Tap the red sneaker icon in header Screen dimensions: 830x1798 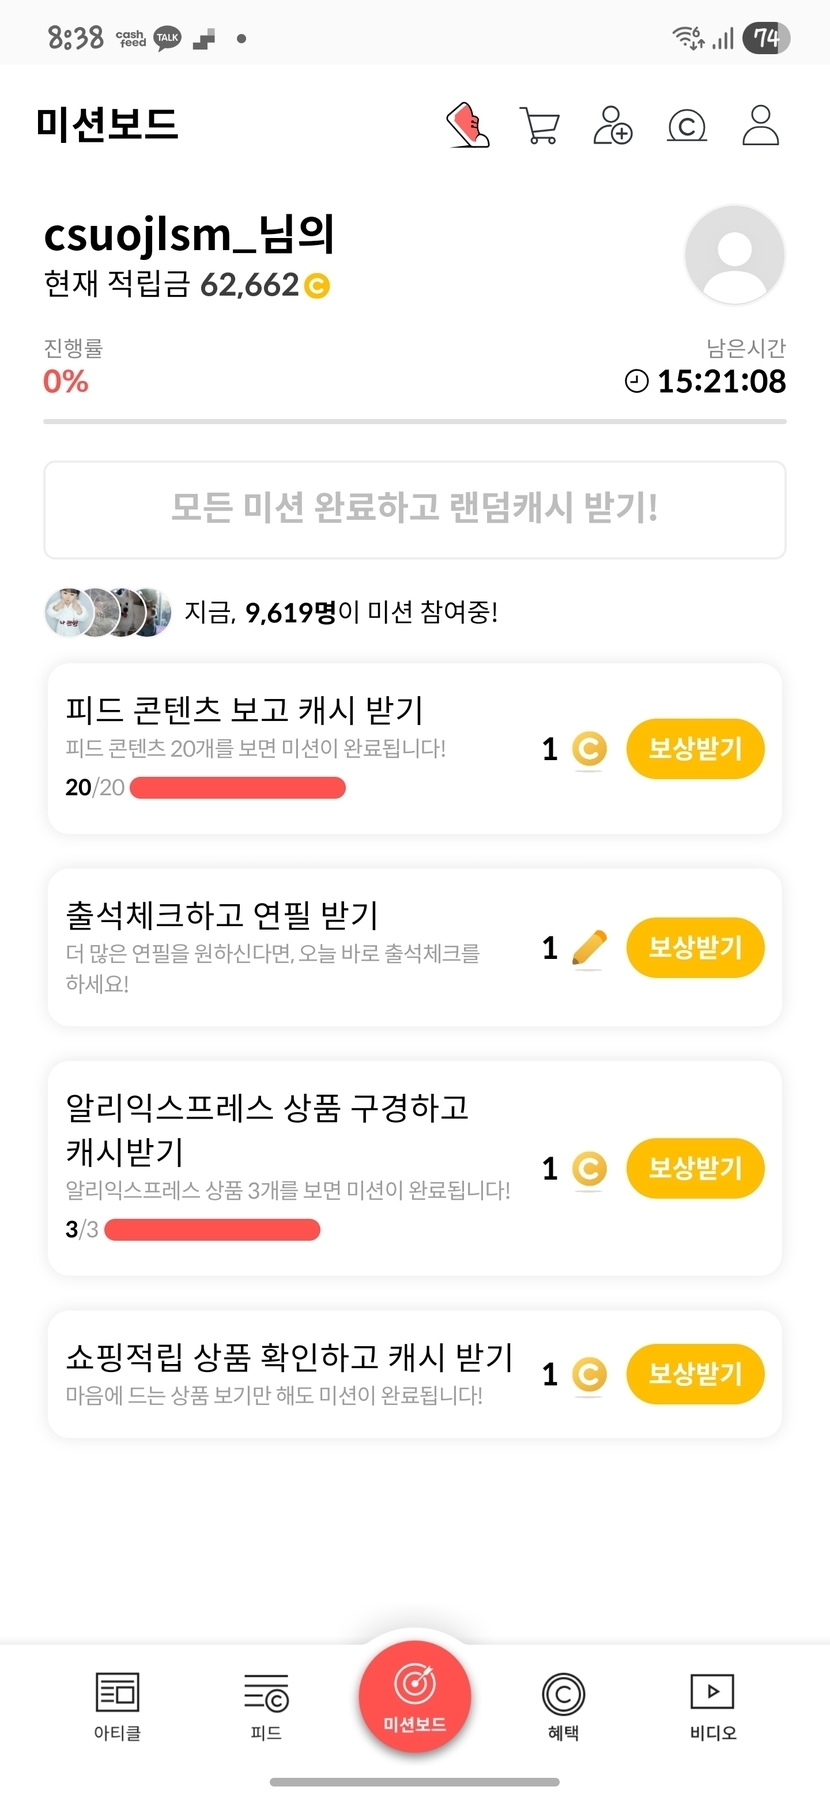point(467,125)
